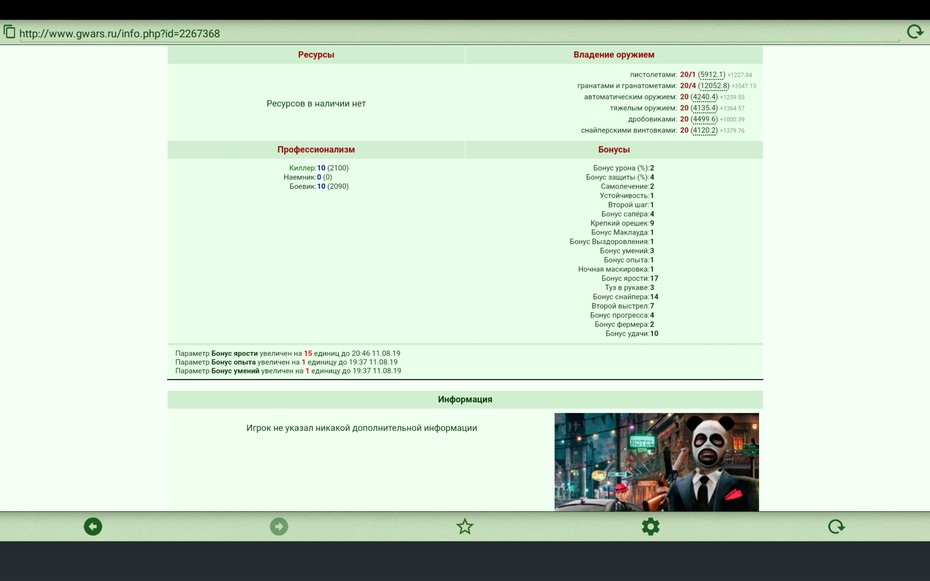Click the 'Бонус защиты (%)' row
The height and width of the screenshot is (581, 930).
[620, 177]
